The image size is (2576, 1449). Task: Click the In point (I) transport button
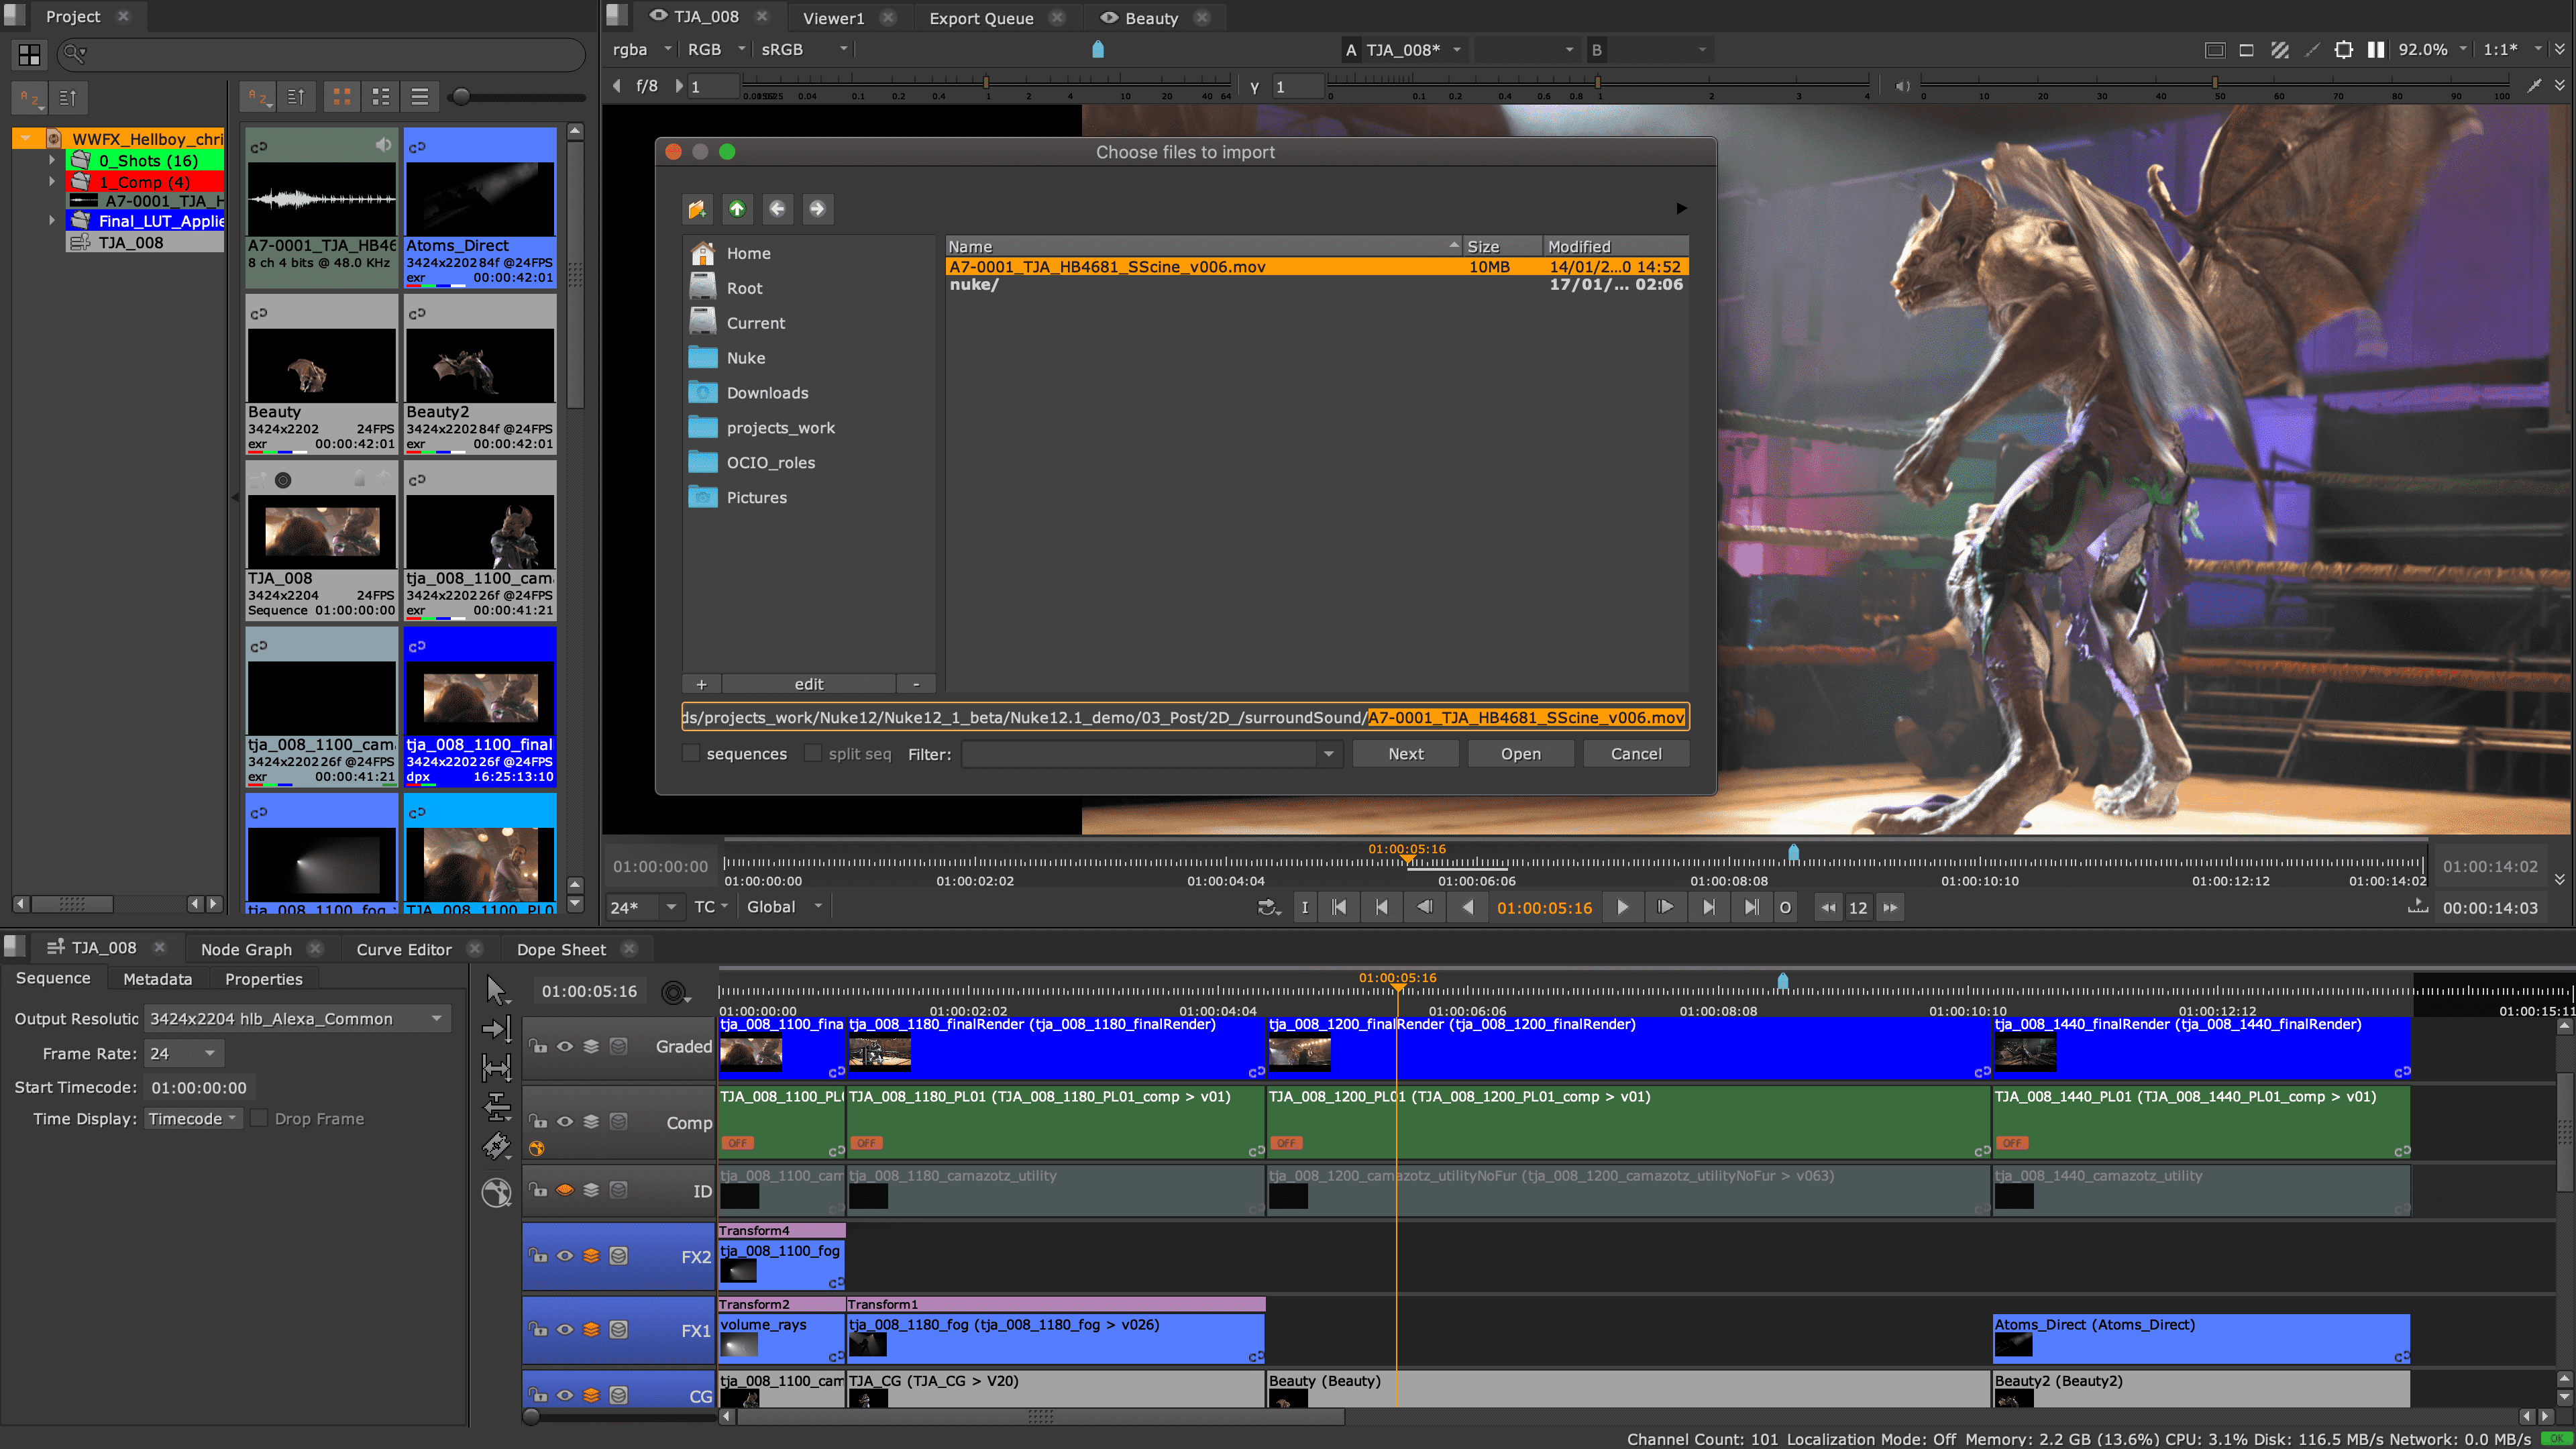1306,907
